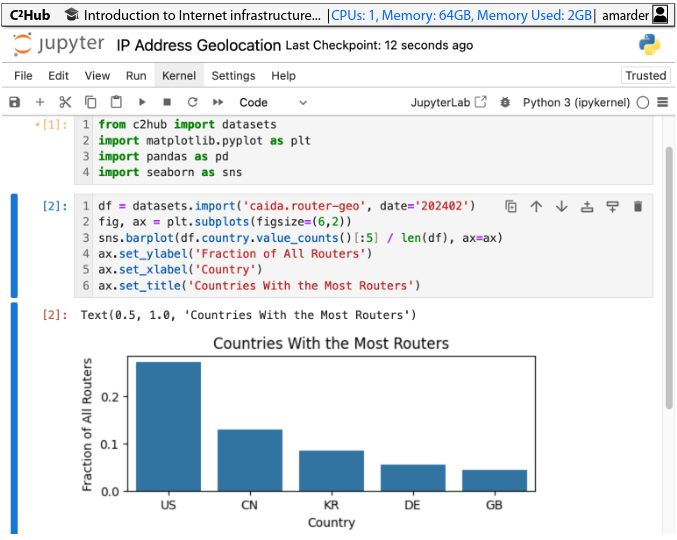This screenshot has height=540, width=677.
Task: Open the File menu
Action: pos(23,76)
